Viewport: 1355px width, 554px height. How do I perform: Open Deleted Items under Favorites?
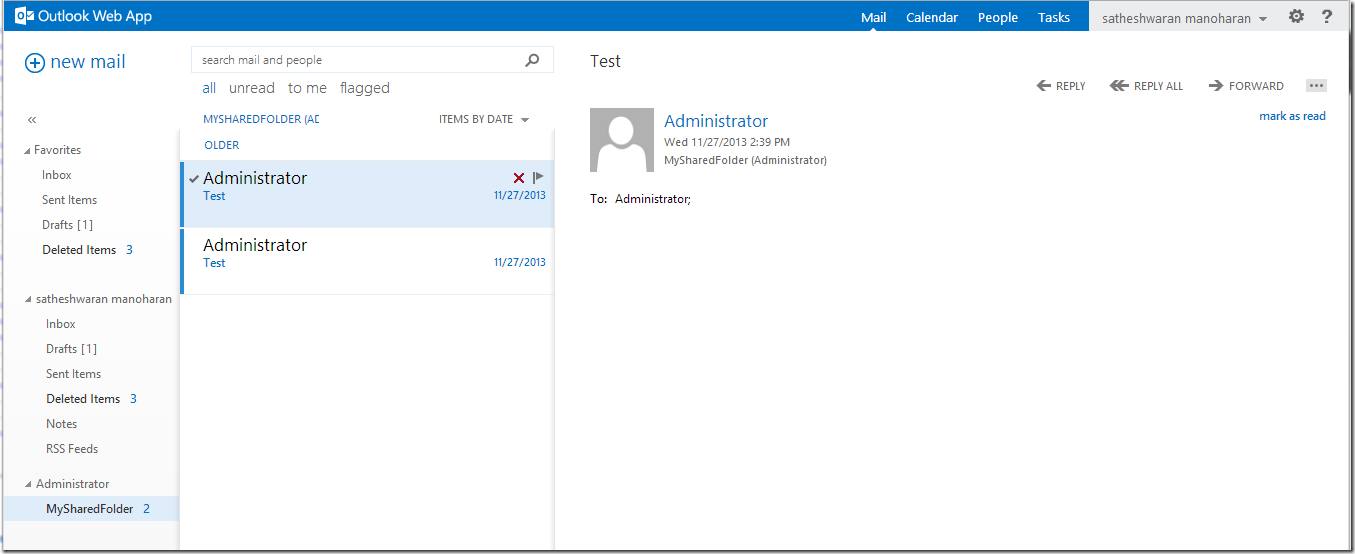(x=79, y=250)
